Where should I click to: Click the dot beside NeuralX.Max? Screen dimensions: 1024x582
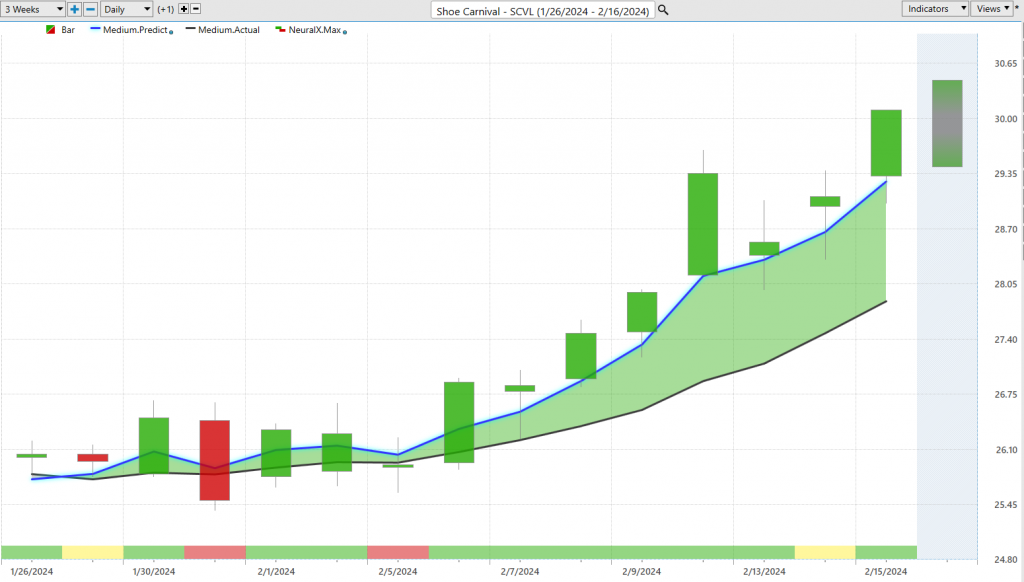(345, 32)
